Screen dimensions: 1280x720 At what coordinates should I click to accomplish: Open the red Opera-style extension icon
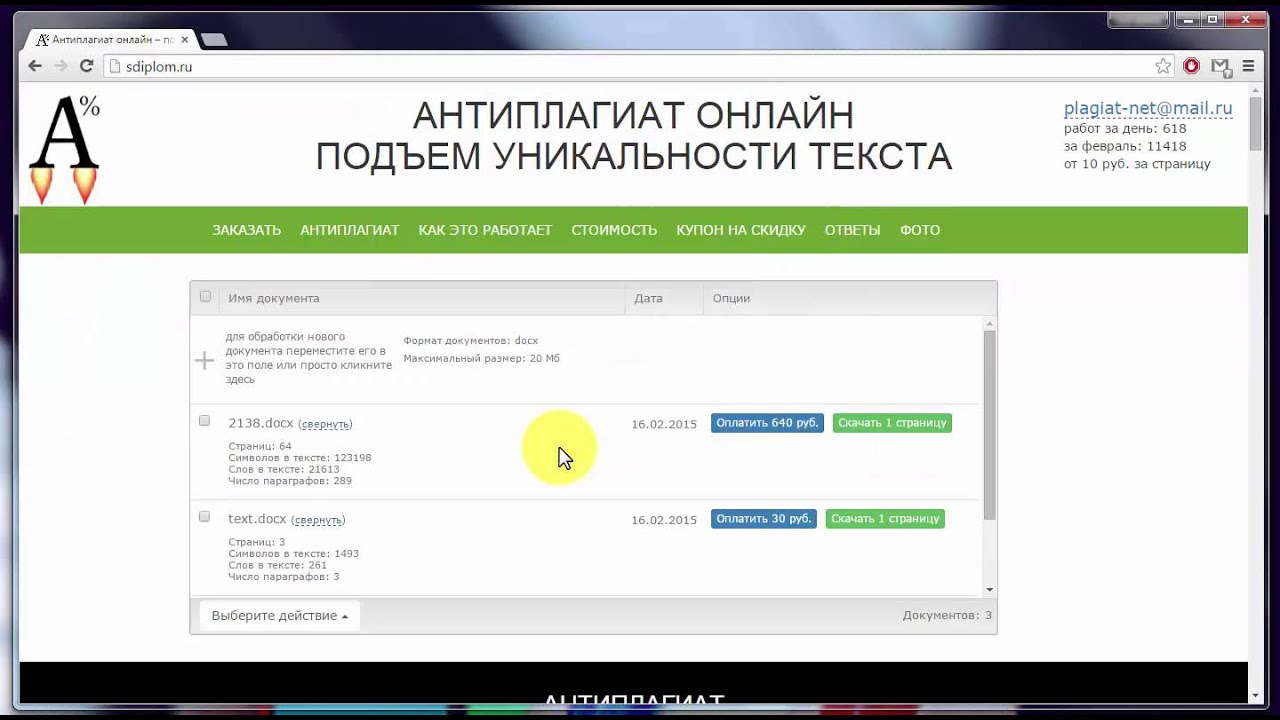(x=1191, y=66)
